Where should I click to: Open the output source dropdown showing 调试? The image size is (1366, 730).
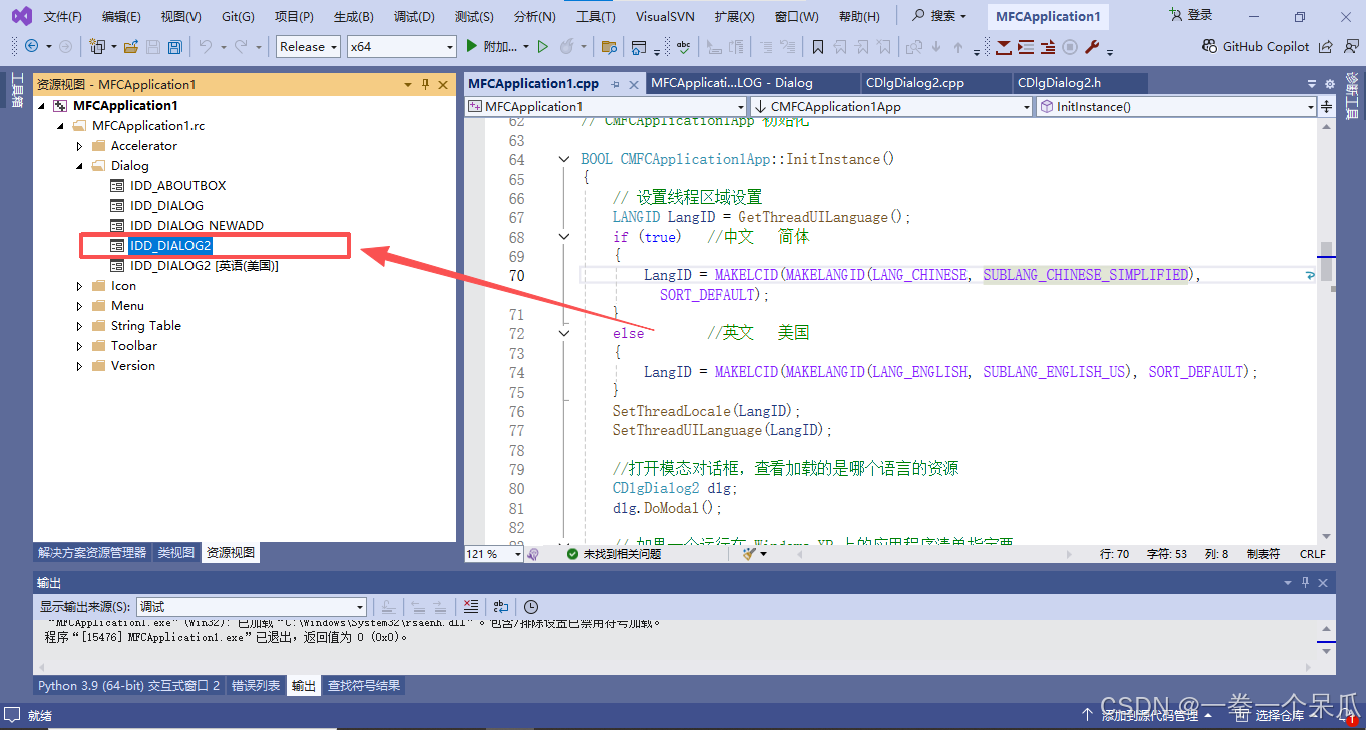pyautogui.click(x=252, y=606)
